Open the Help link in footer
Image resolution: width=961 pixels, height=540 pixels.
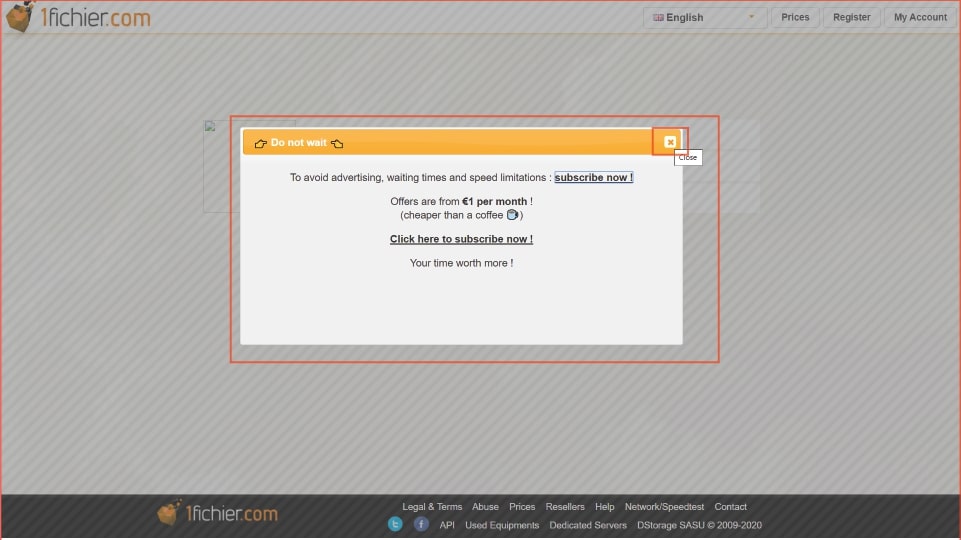604,507
